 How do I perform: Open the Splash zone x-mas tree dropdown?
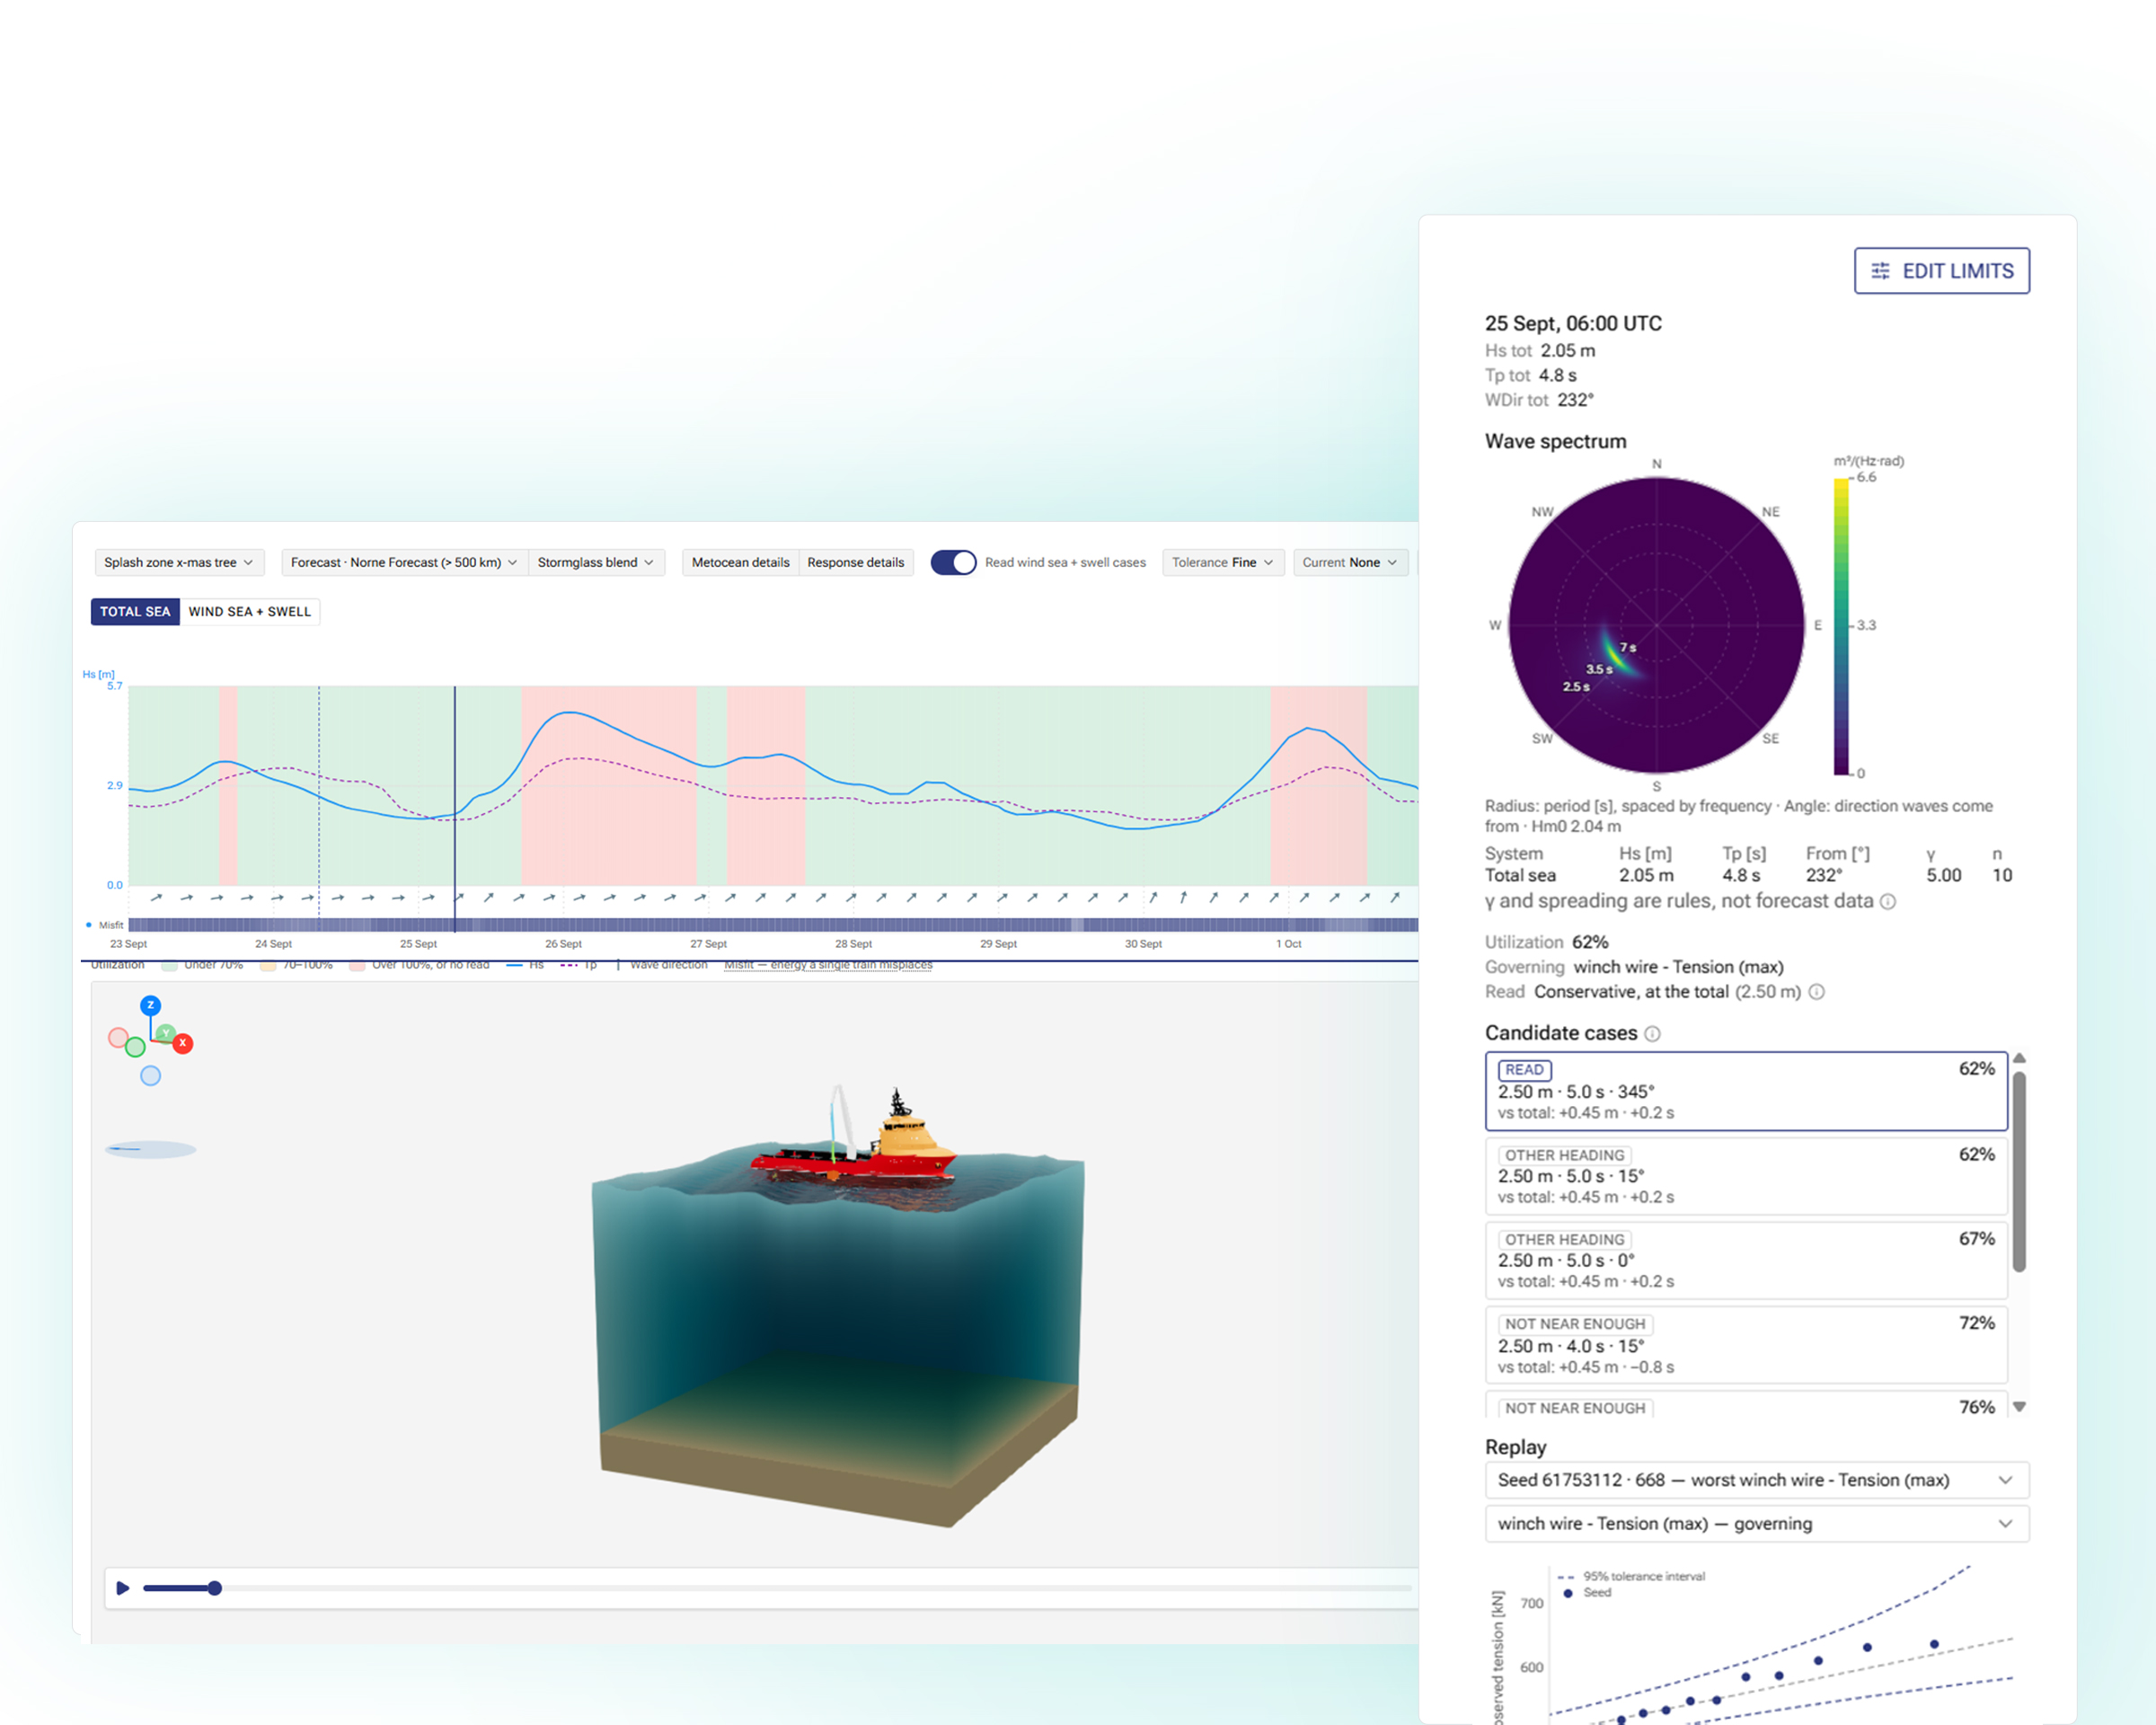click(179, 562)
